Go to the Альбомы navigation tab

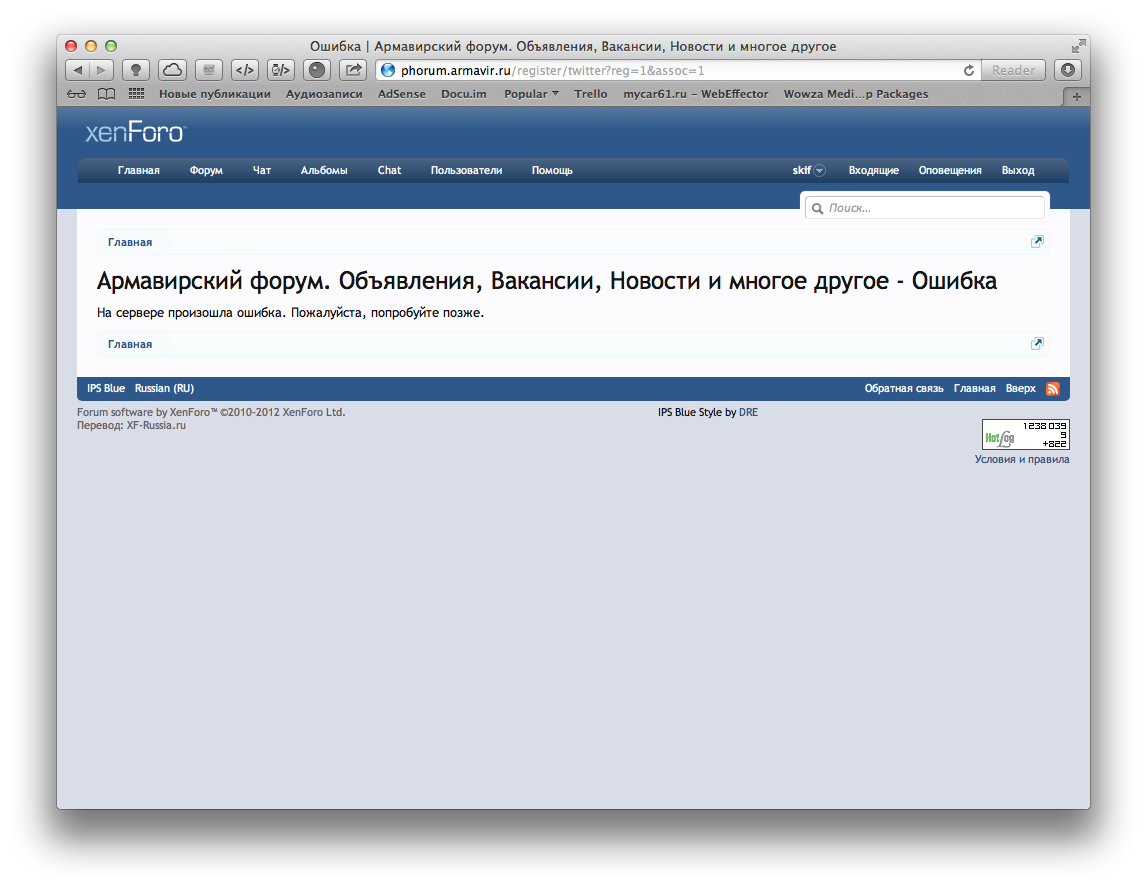(324, 171)
